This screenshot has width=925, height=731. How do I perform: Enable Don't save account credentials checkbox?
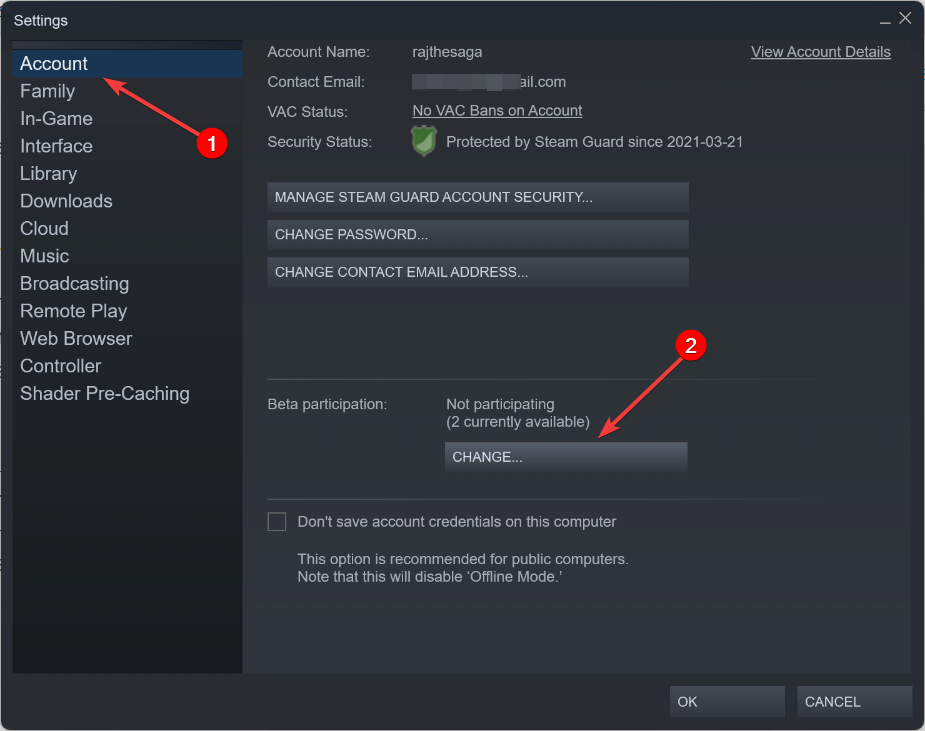[277, 522]
